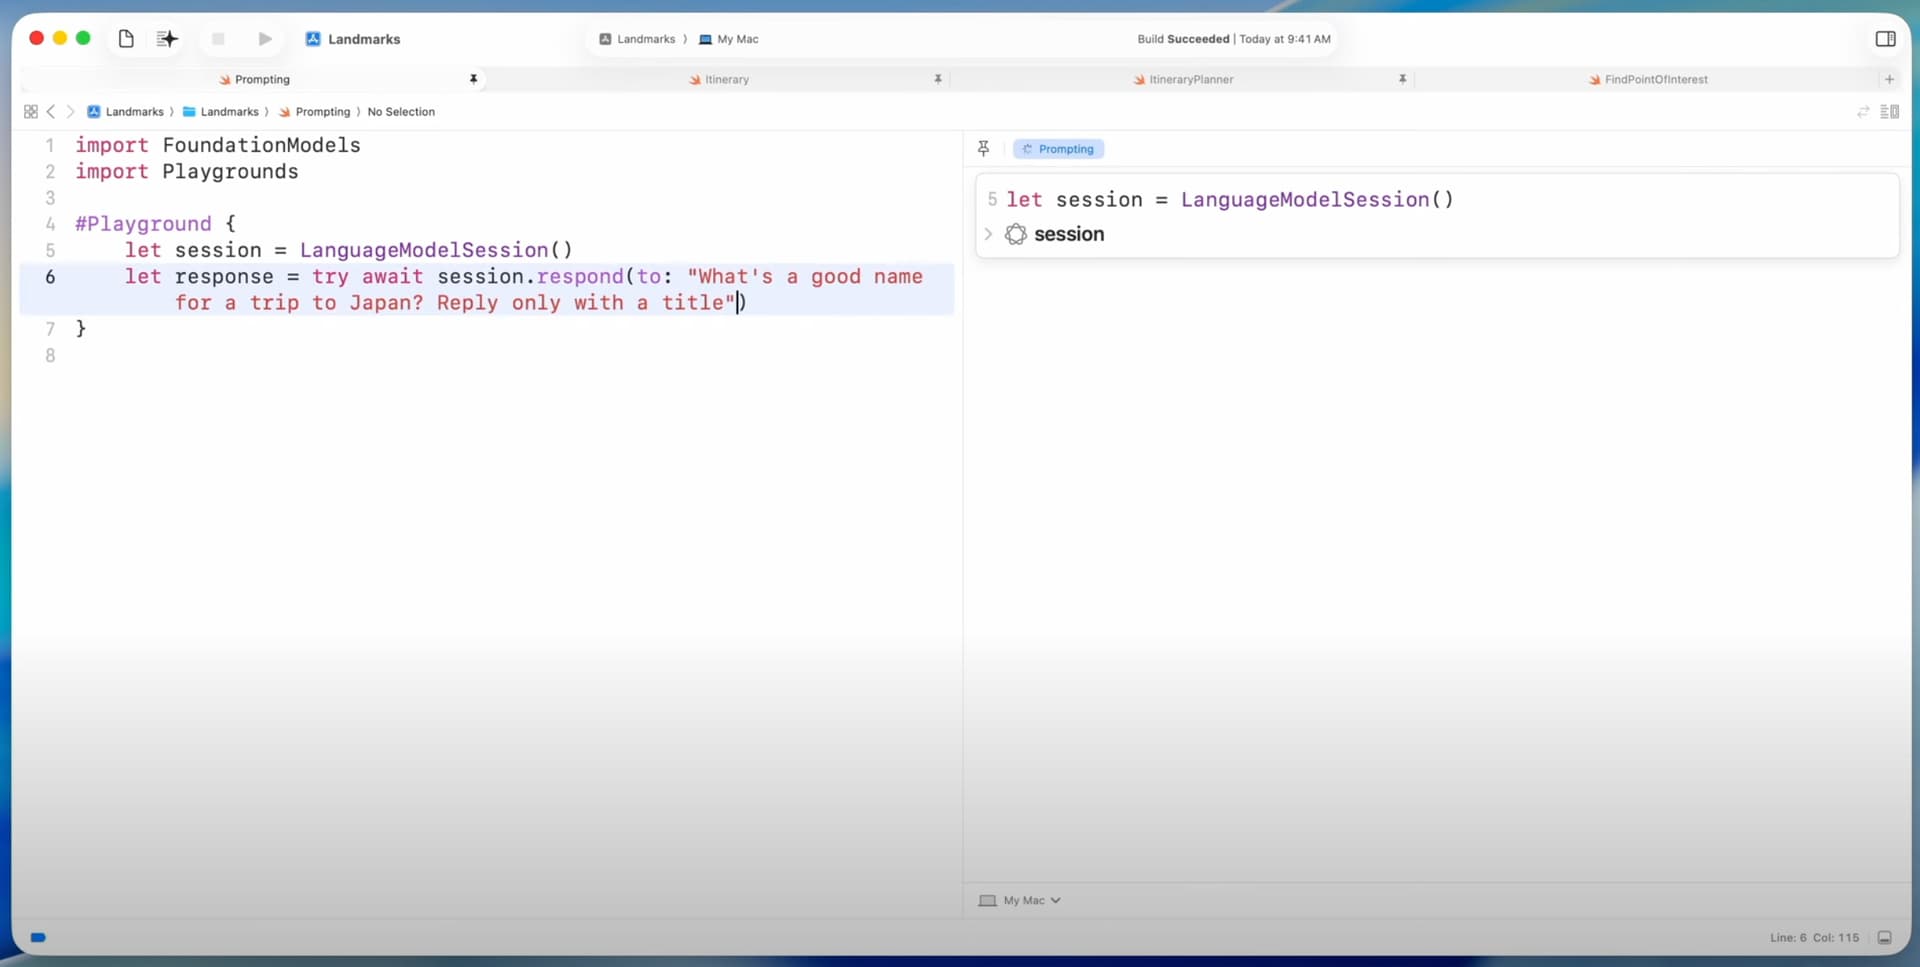Click the 'let session' code in results canvas

point(1230,199)
